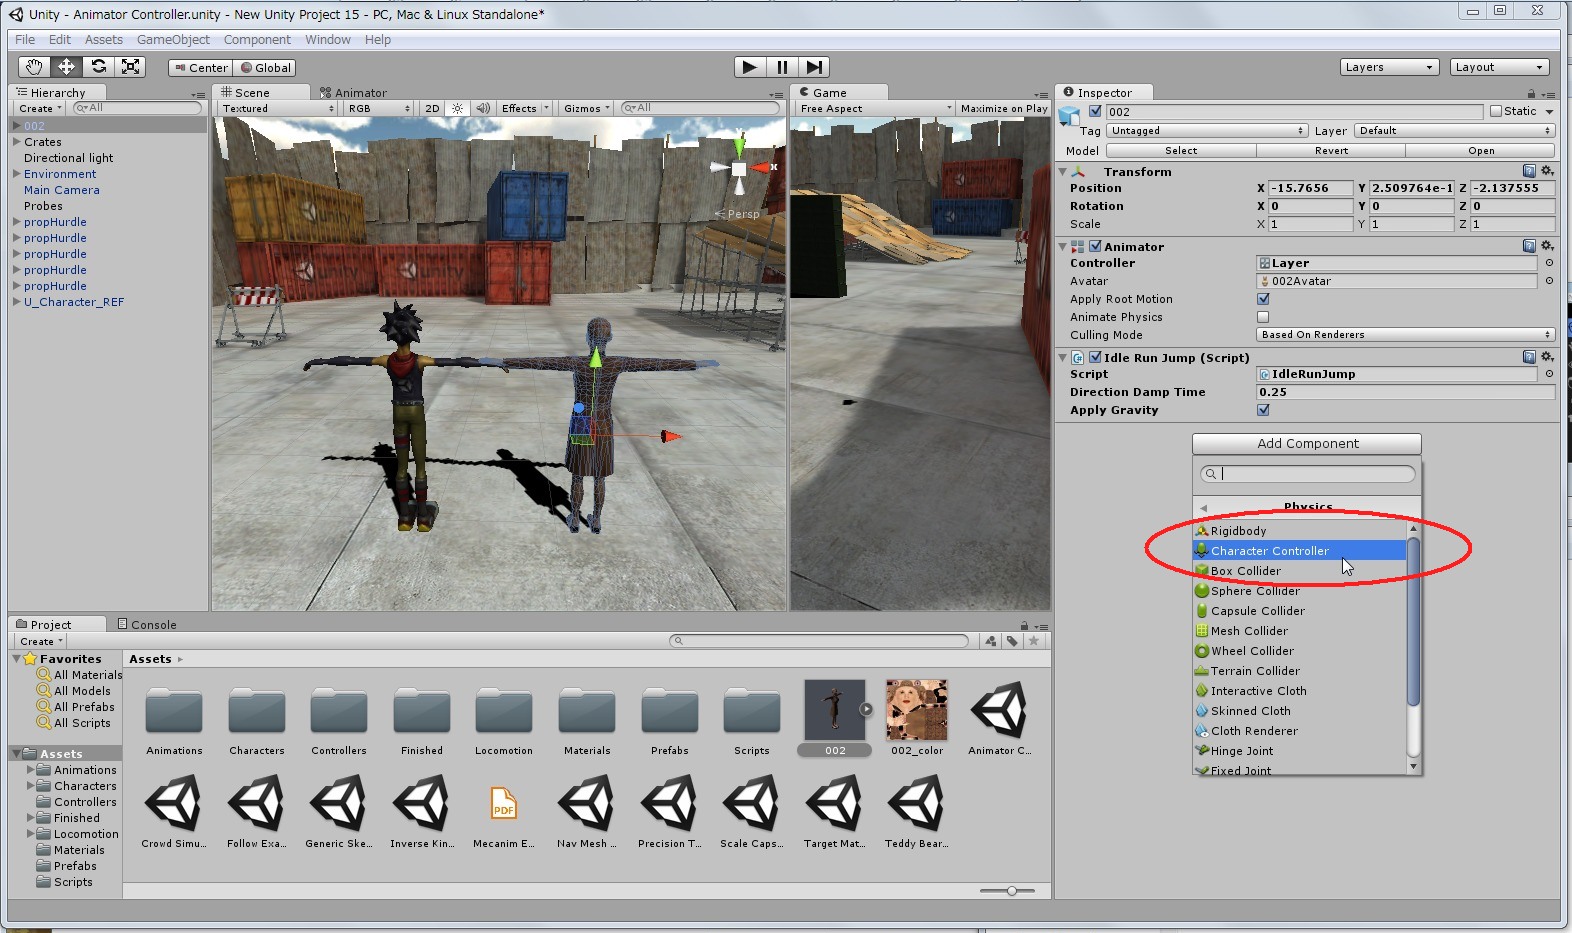This screenshot has height=933, width=1572.
Task: Open the GameObject menu
Action: pos(173,40)
